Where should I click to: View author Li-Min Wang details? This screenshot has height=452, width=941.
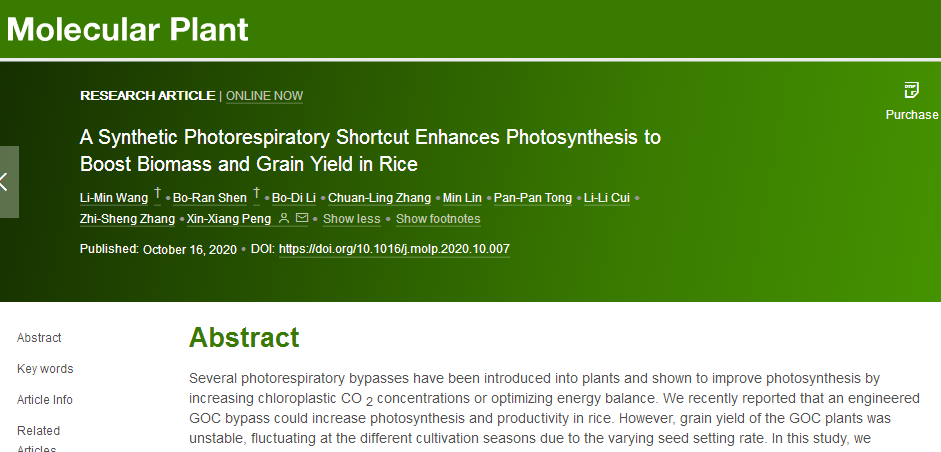[113, 198]
